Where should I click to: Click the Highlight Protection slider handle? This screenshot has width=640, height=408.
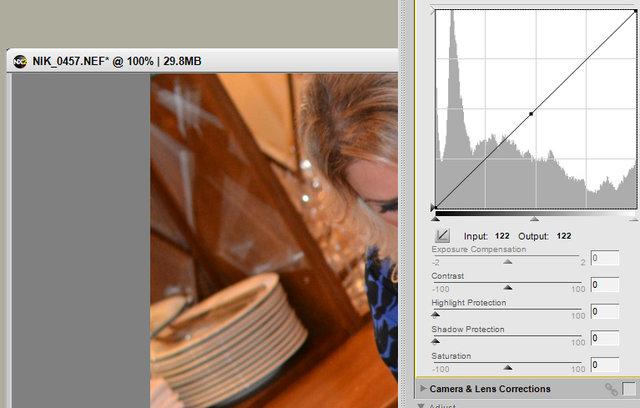pos(436,315)
